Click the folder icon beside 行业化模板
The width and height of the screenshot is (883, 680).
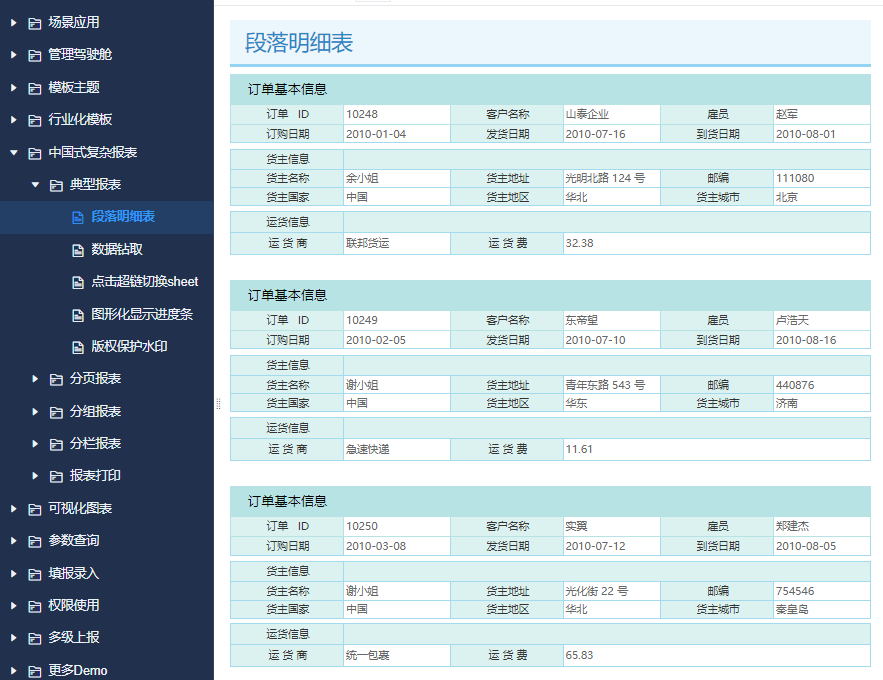tap(35, 120)
